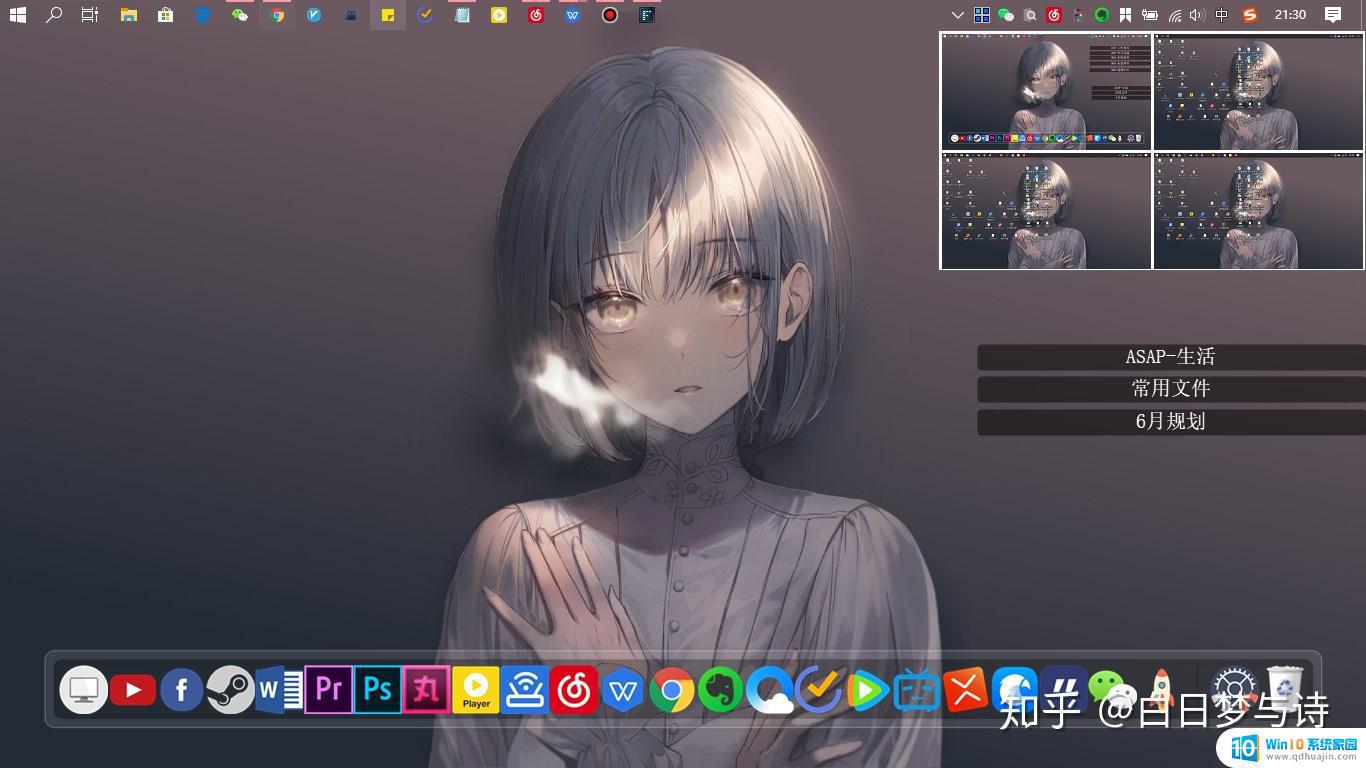
Task: Open NetEase Music tray icon
Action: pos(1054,15)
